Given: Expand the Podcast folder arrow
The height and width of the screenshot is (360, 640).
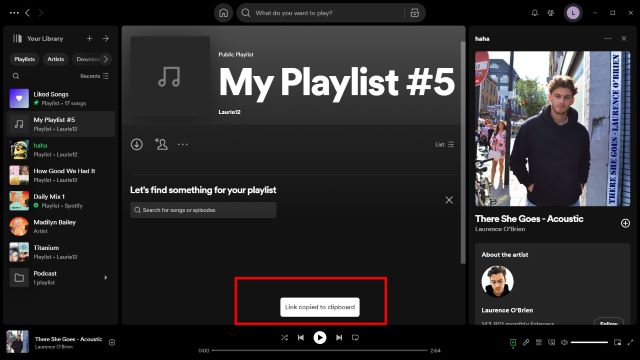Looking at the screenshot, I should [106, 278].
